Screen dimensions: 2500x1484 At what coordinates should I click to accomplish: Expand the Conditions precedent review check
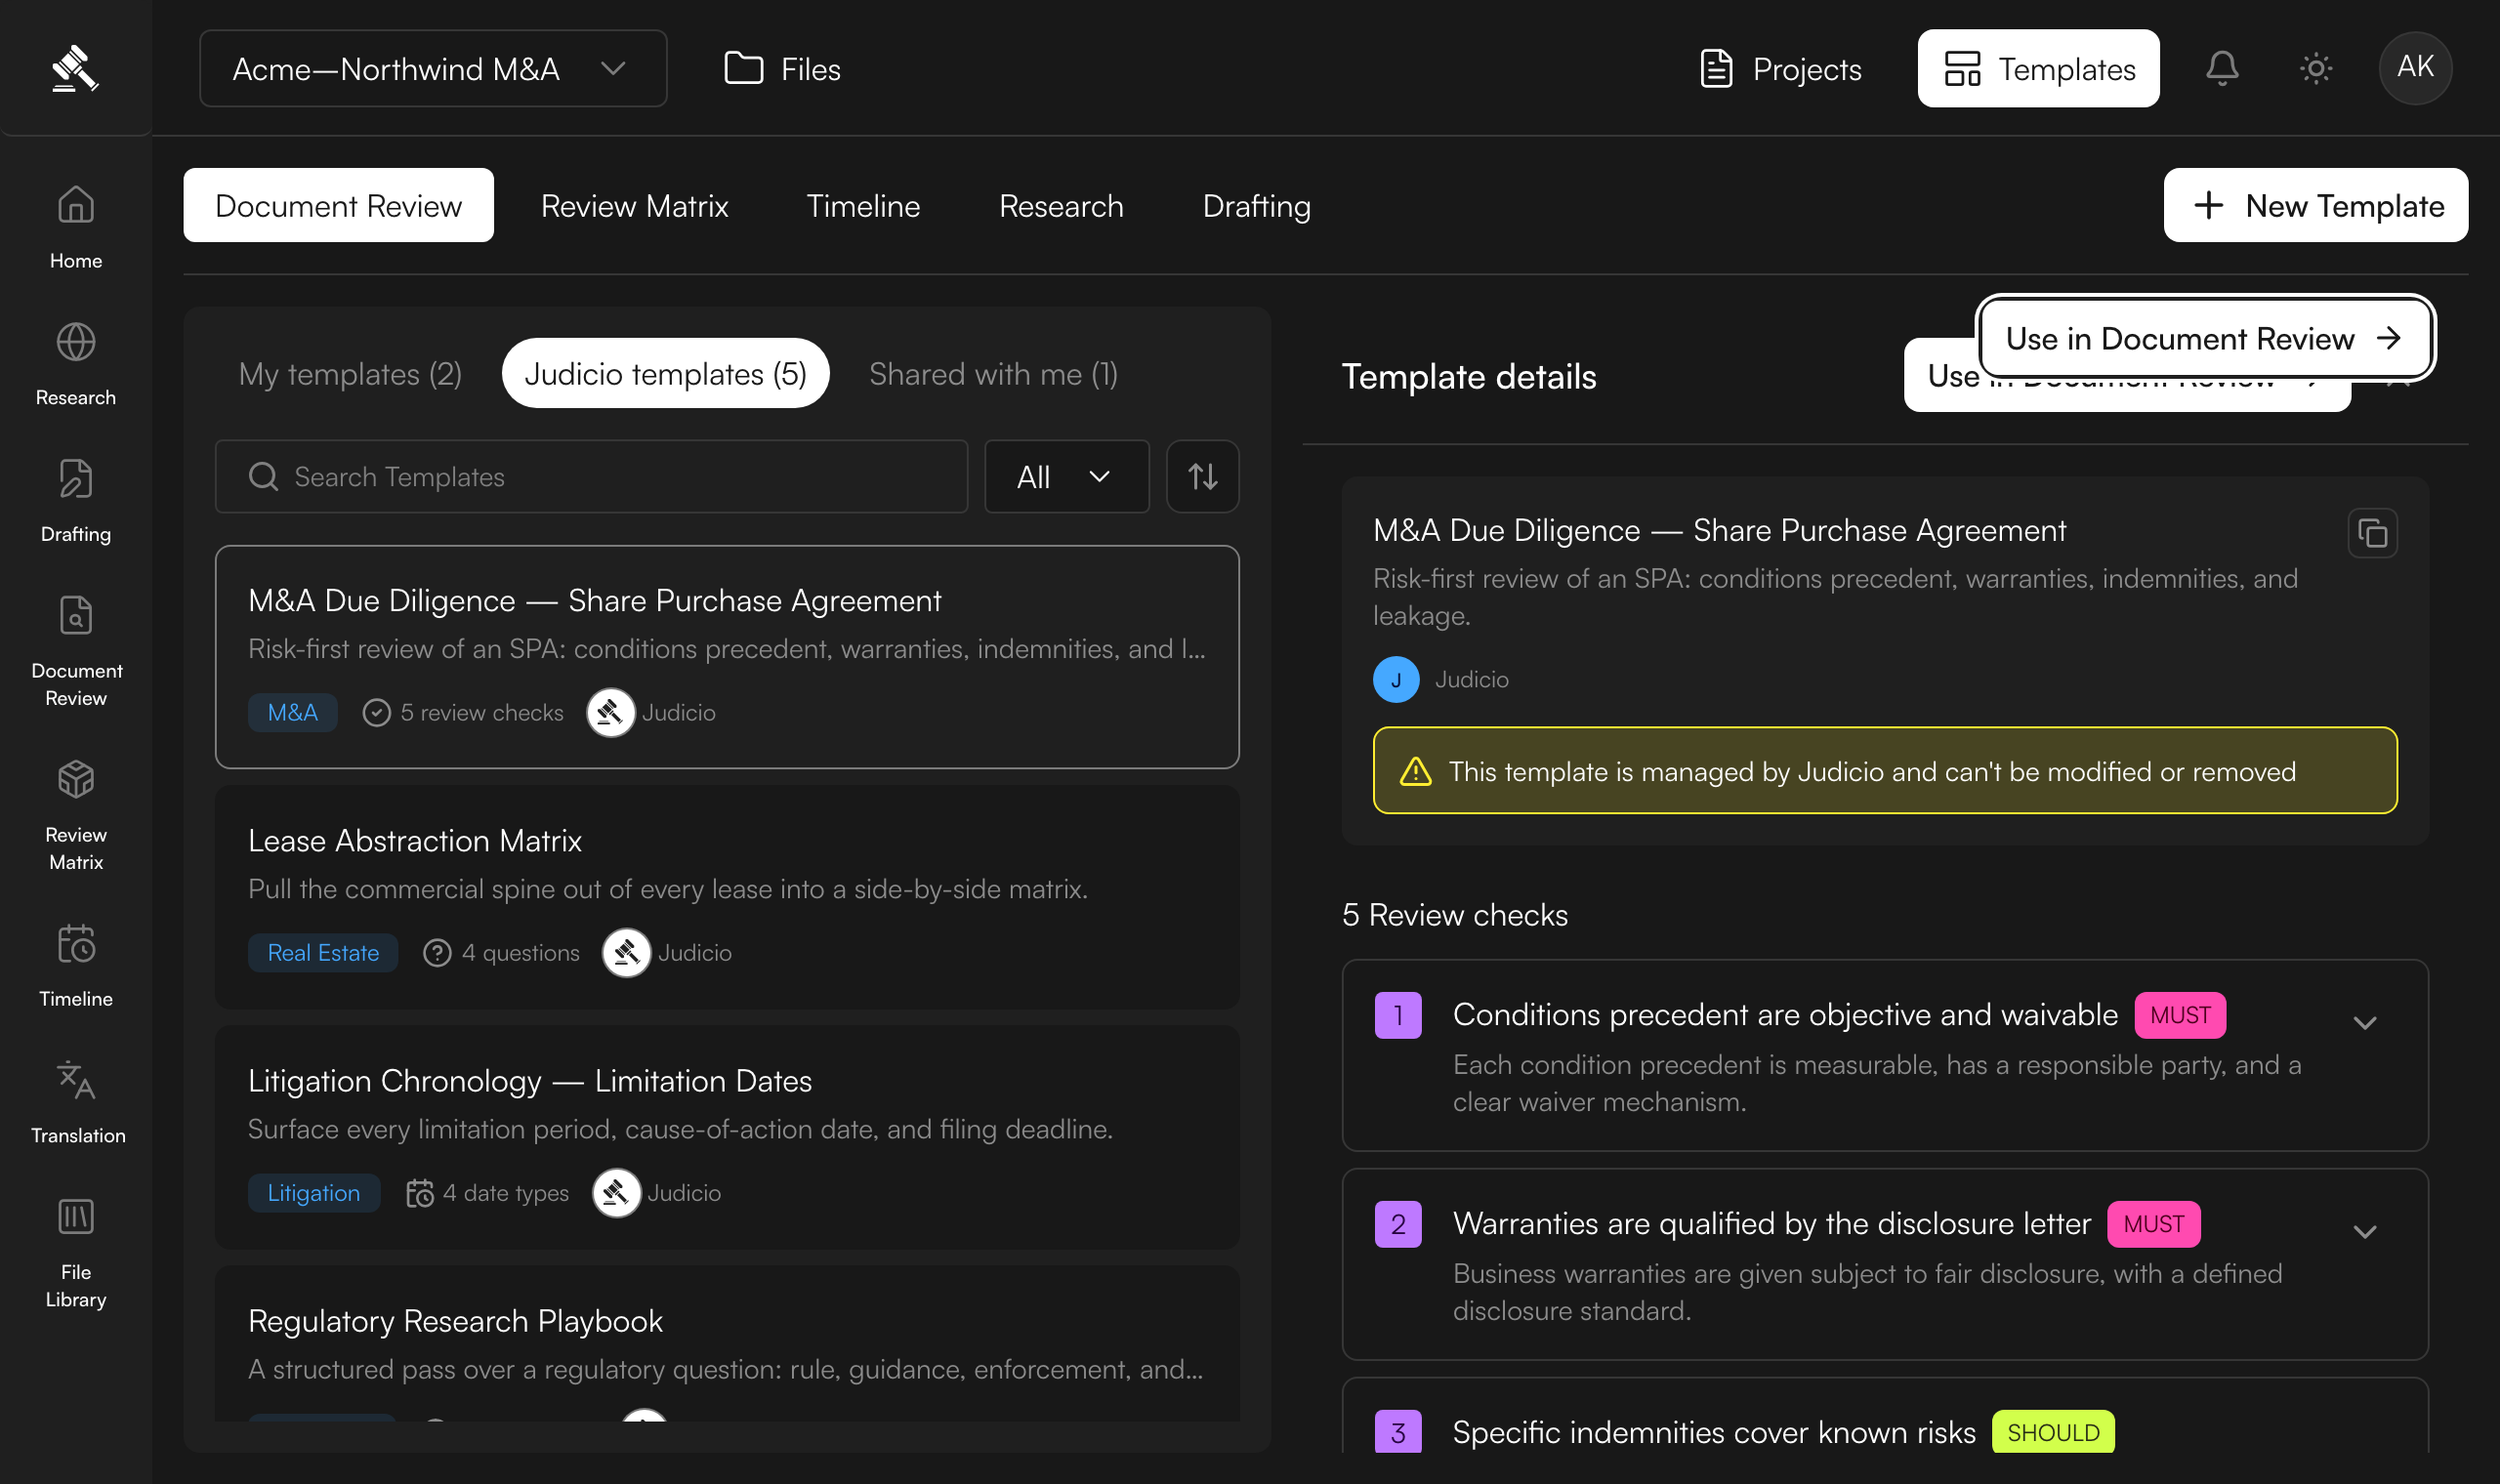pyautogui.click(x=2364, y=1023)
